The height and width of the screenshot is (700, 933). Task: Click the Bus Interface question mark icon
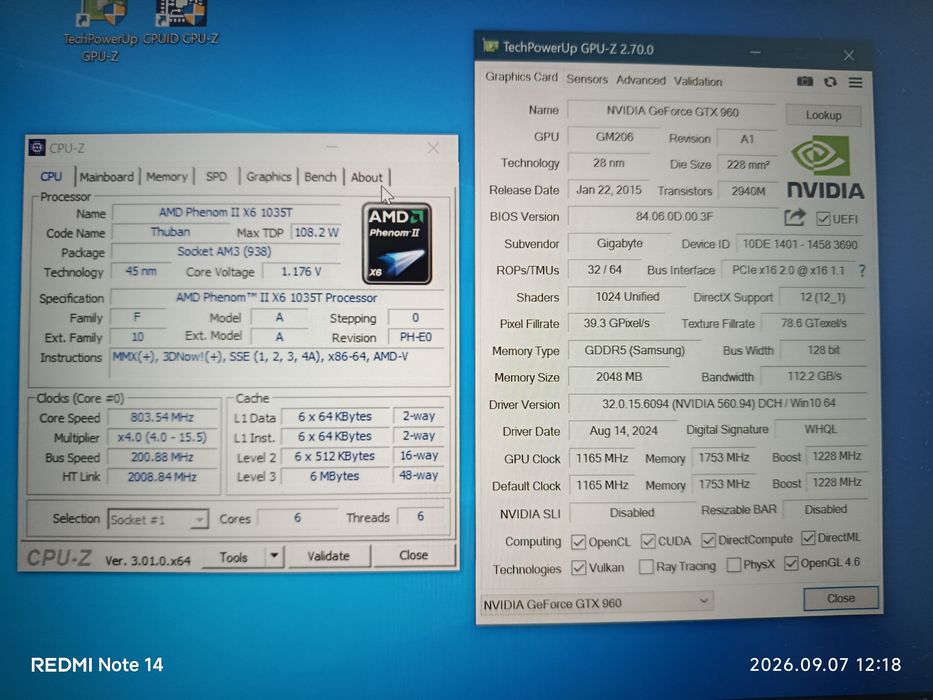(x=862, y=270)
